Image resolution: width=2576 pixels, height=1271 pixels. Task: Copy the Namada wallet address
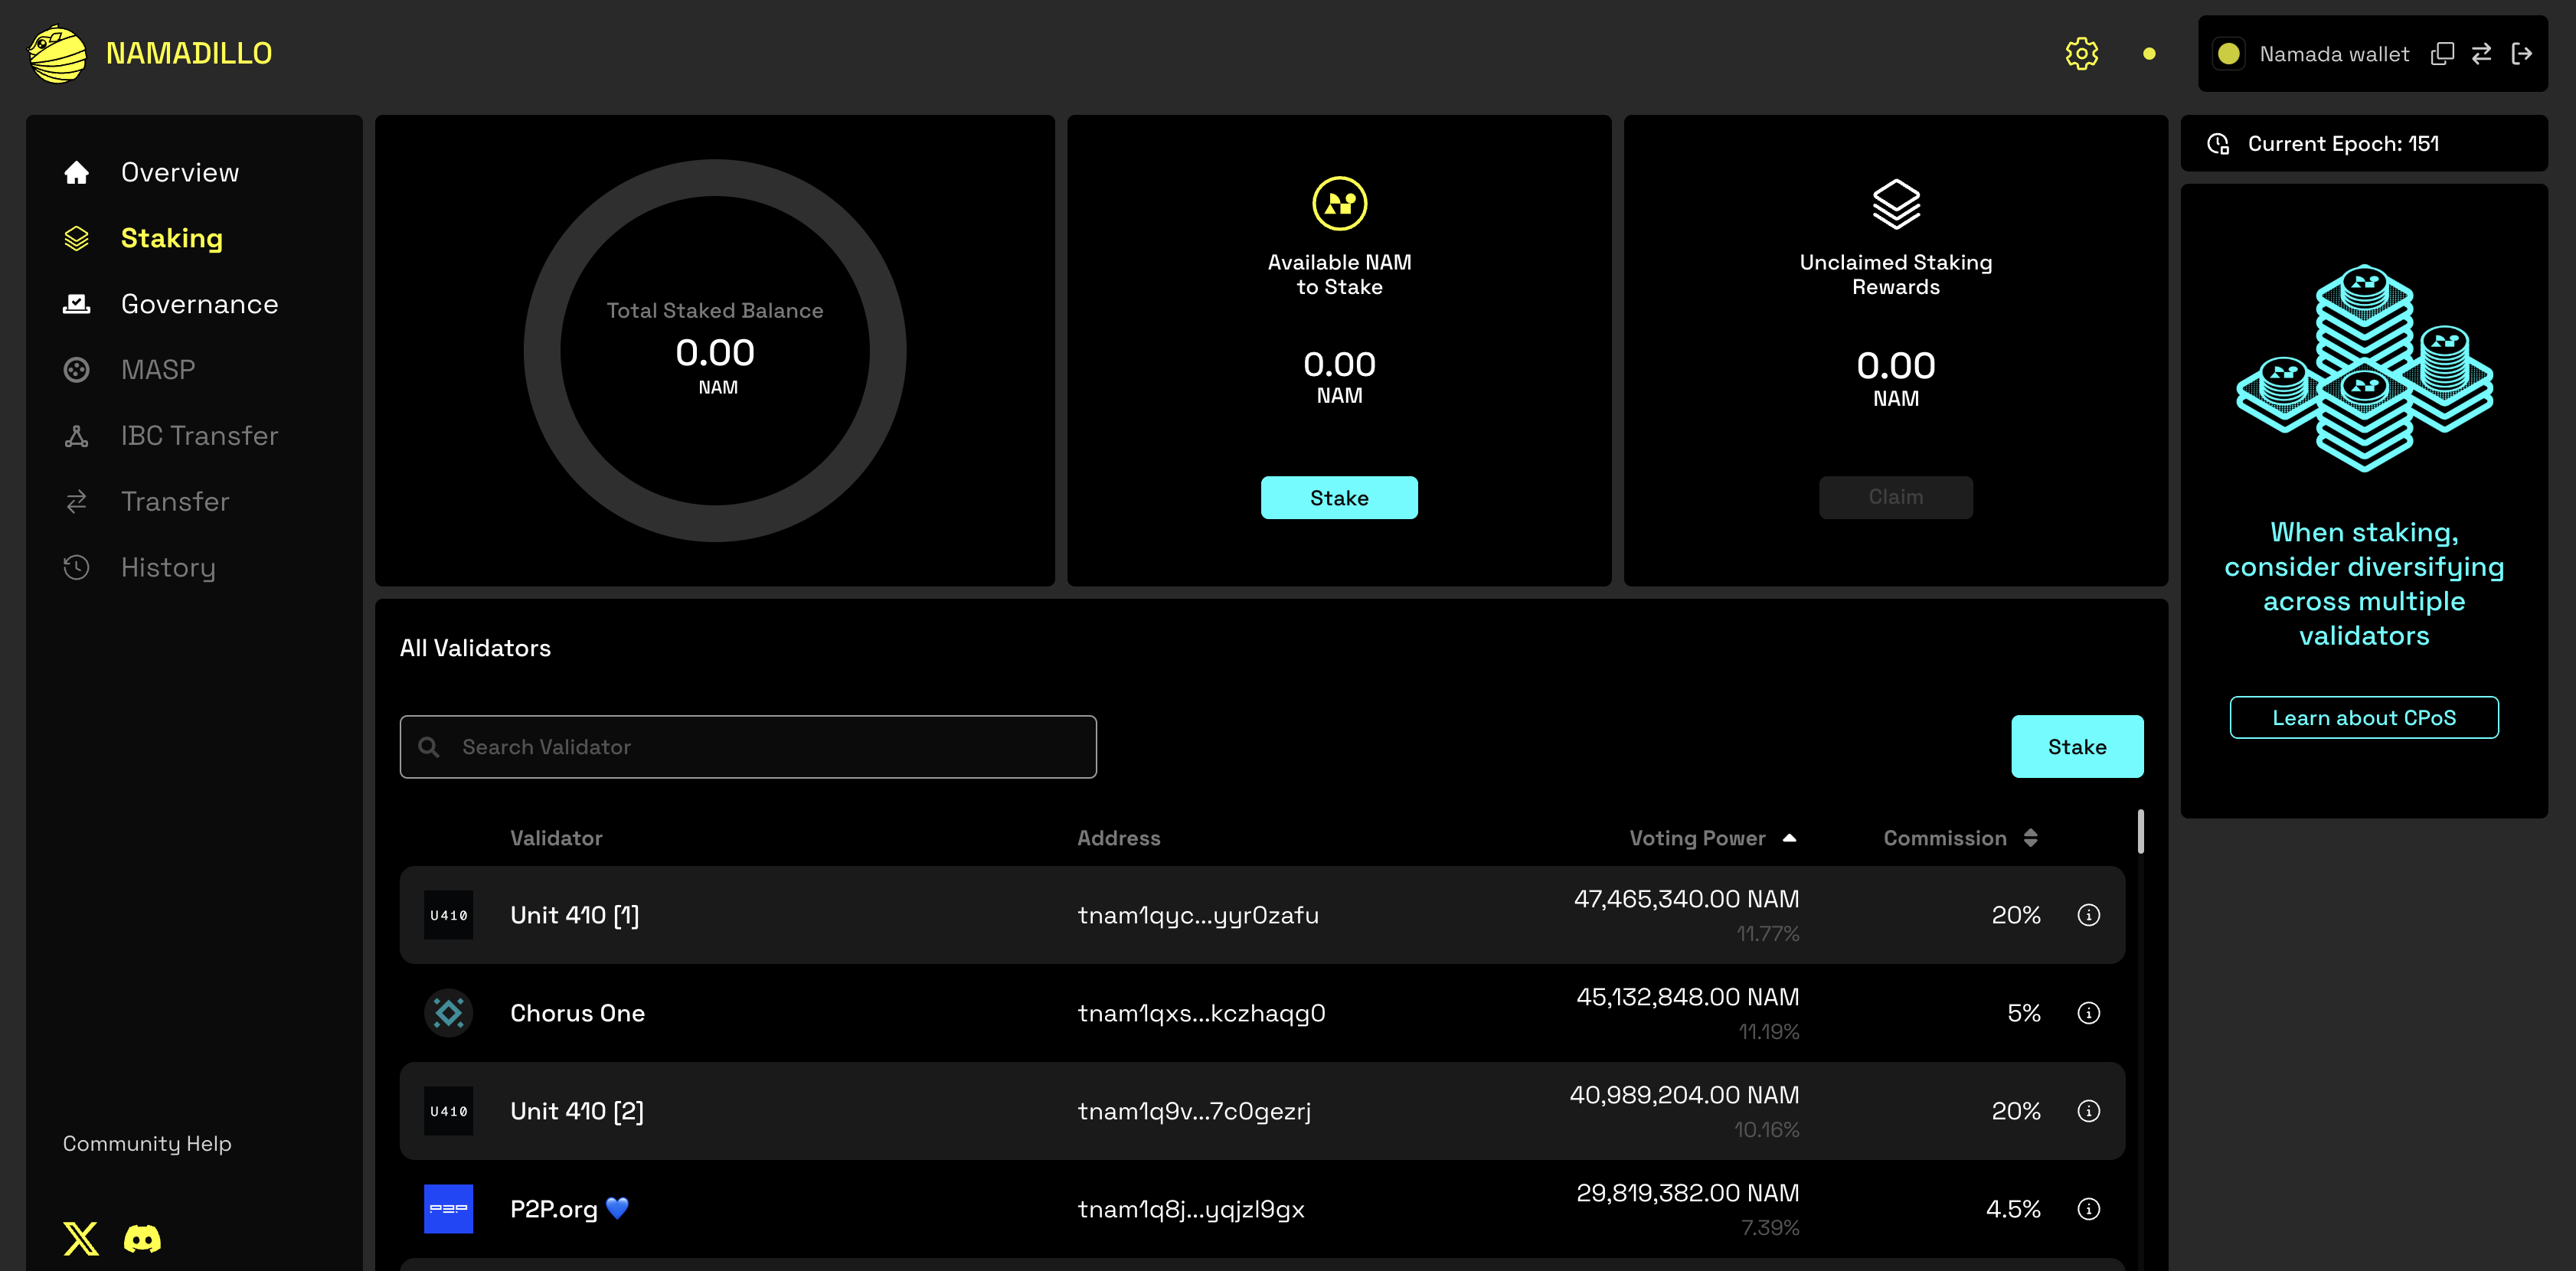click(2442, 54)
